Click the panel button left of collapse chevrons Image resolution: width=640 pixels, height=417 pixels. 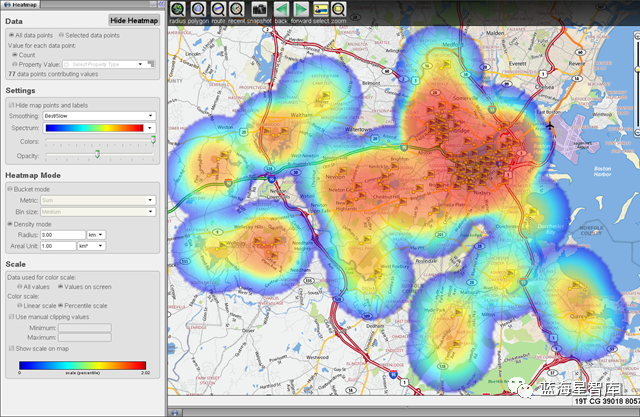pyautogui.click(x=153, y=4)
